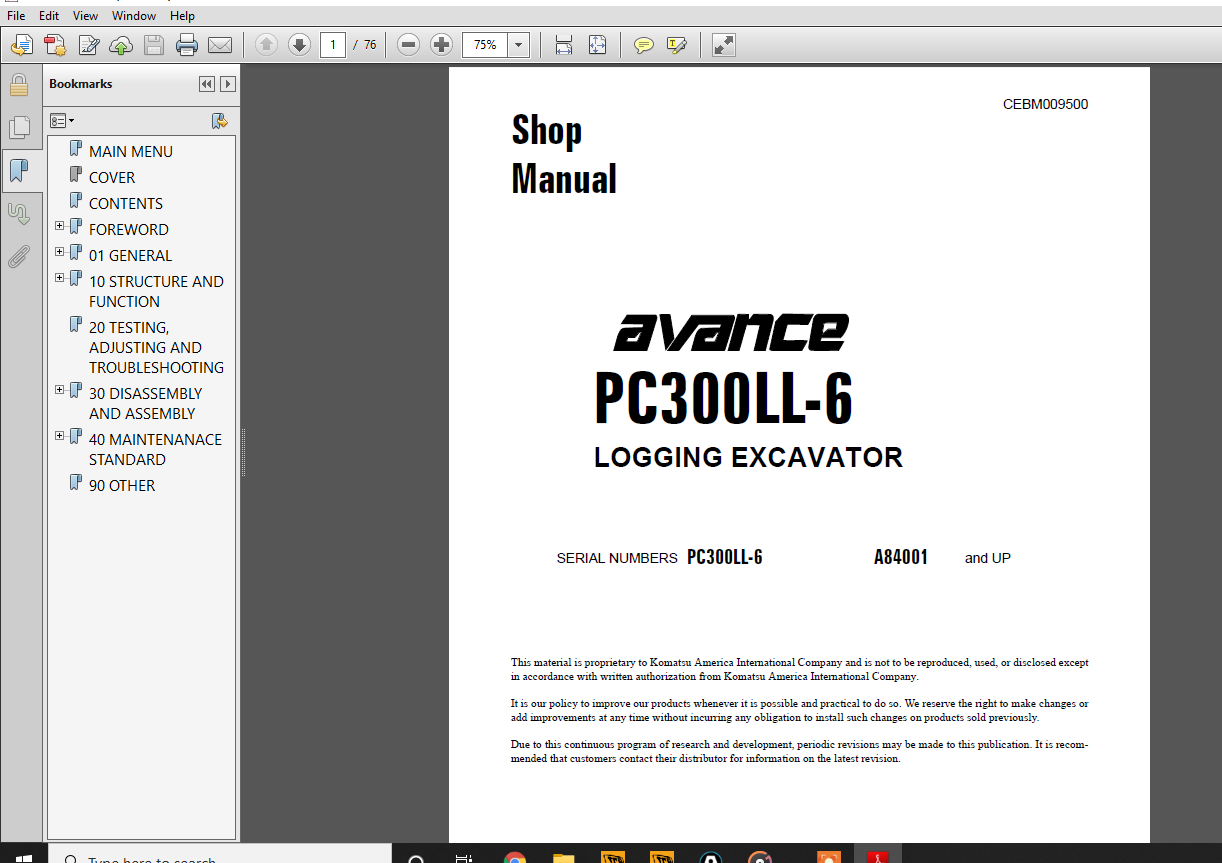The height and width of the screenshot is (863, 1222).
Task: Click the zoom percentage field showing 75%
Action: (x=485, y=45)
